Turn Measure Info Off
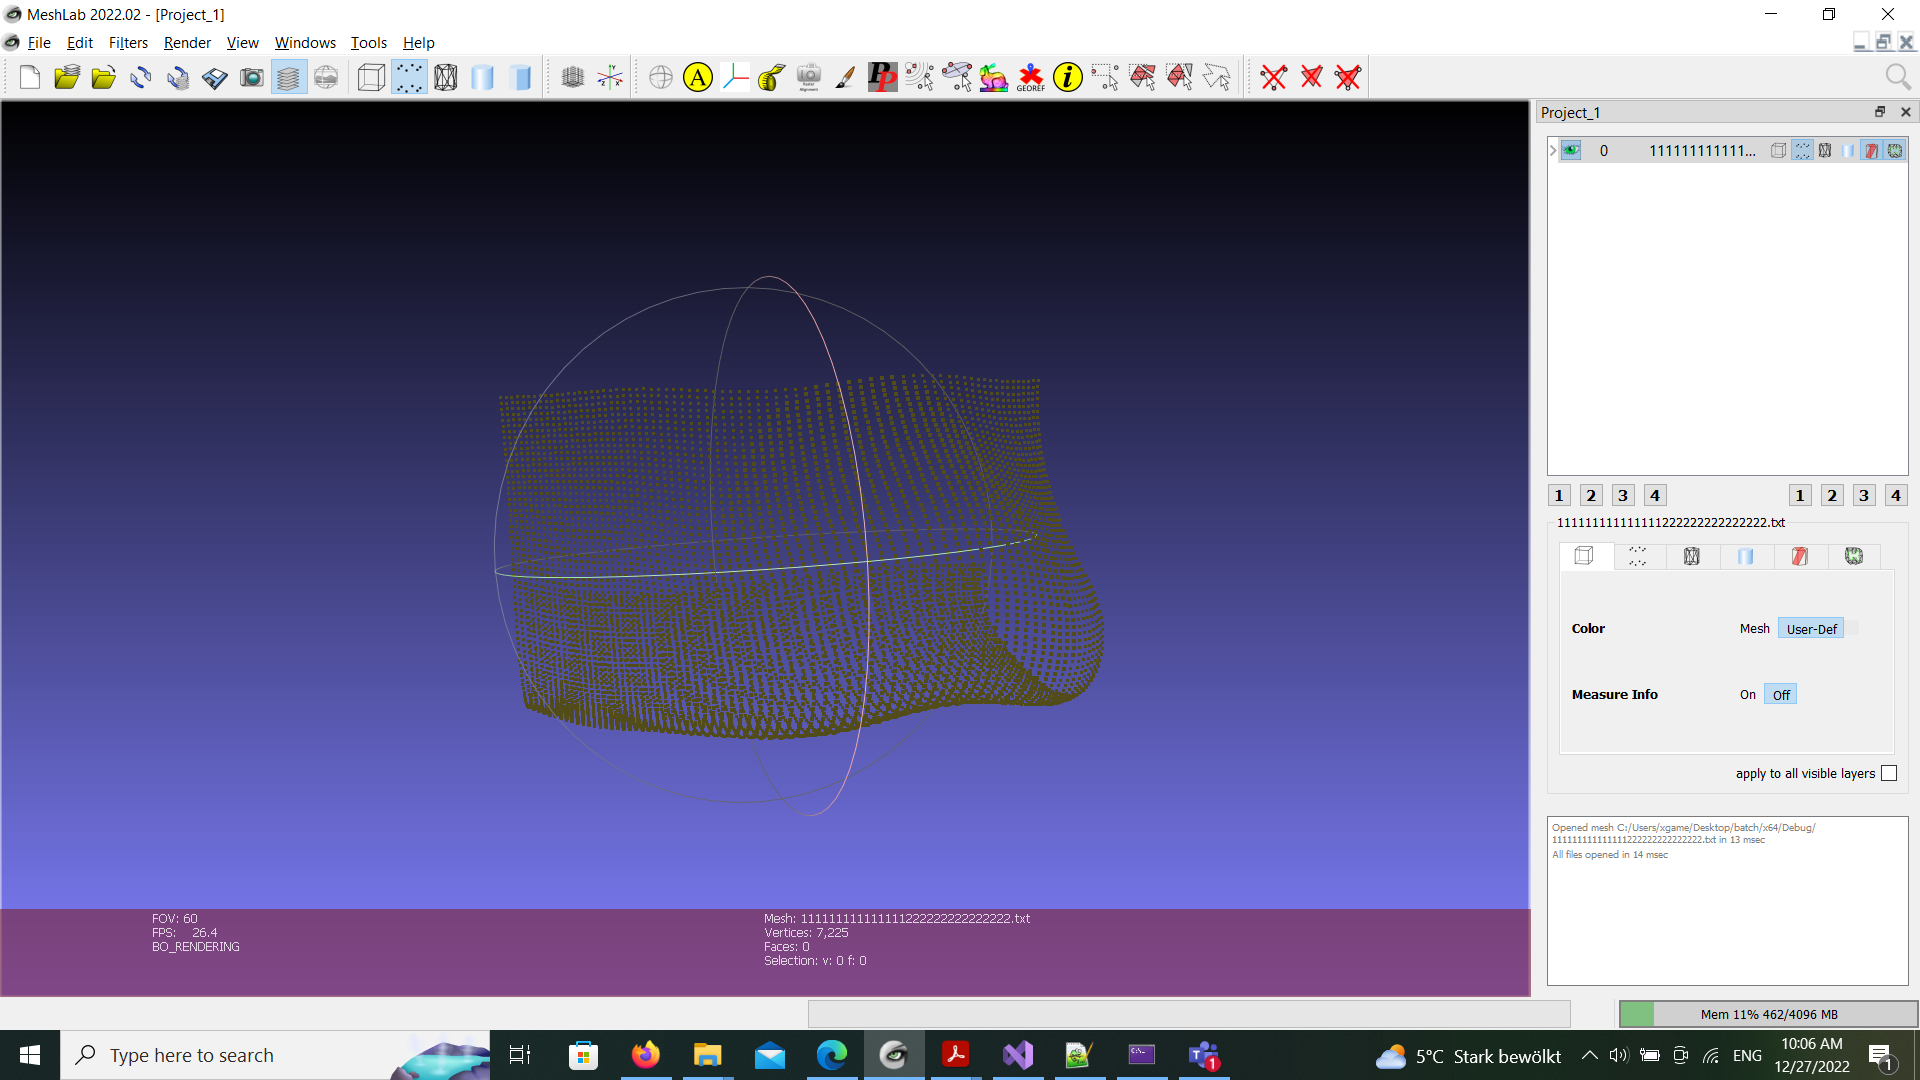 coord(1781,695)
